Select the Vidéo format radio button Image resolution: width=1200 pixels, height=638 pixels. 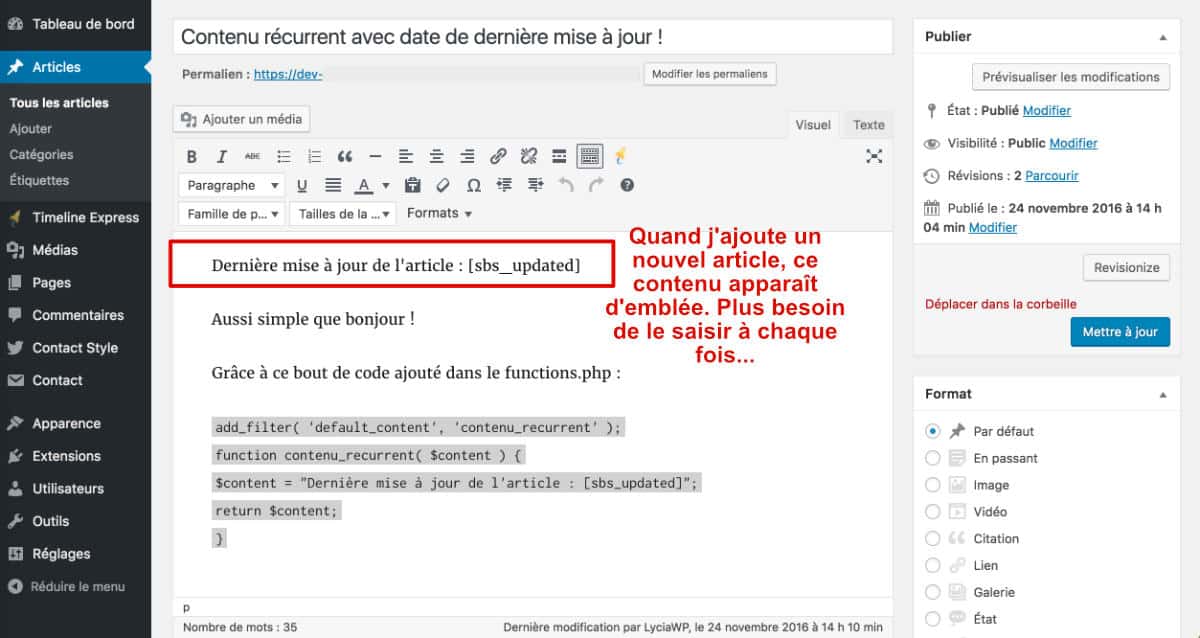point(932,511)
